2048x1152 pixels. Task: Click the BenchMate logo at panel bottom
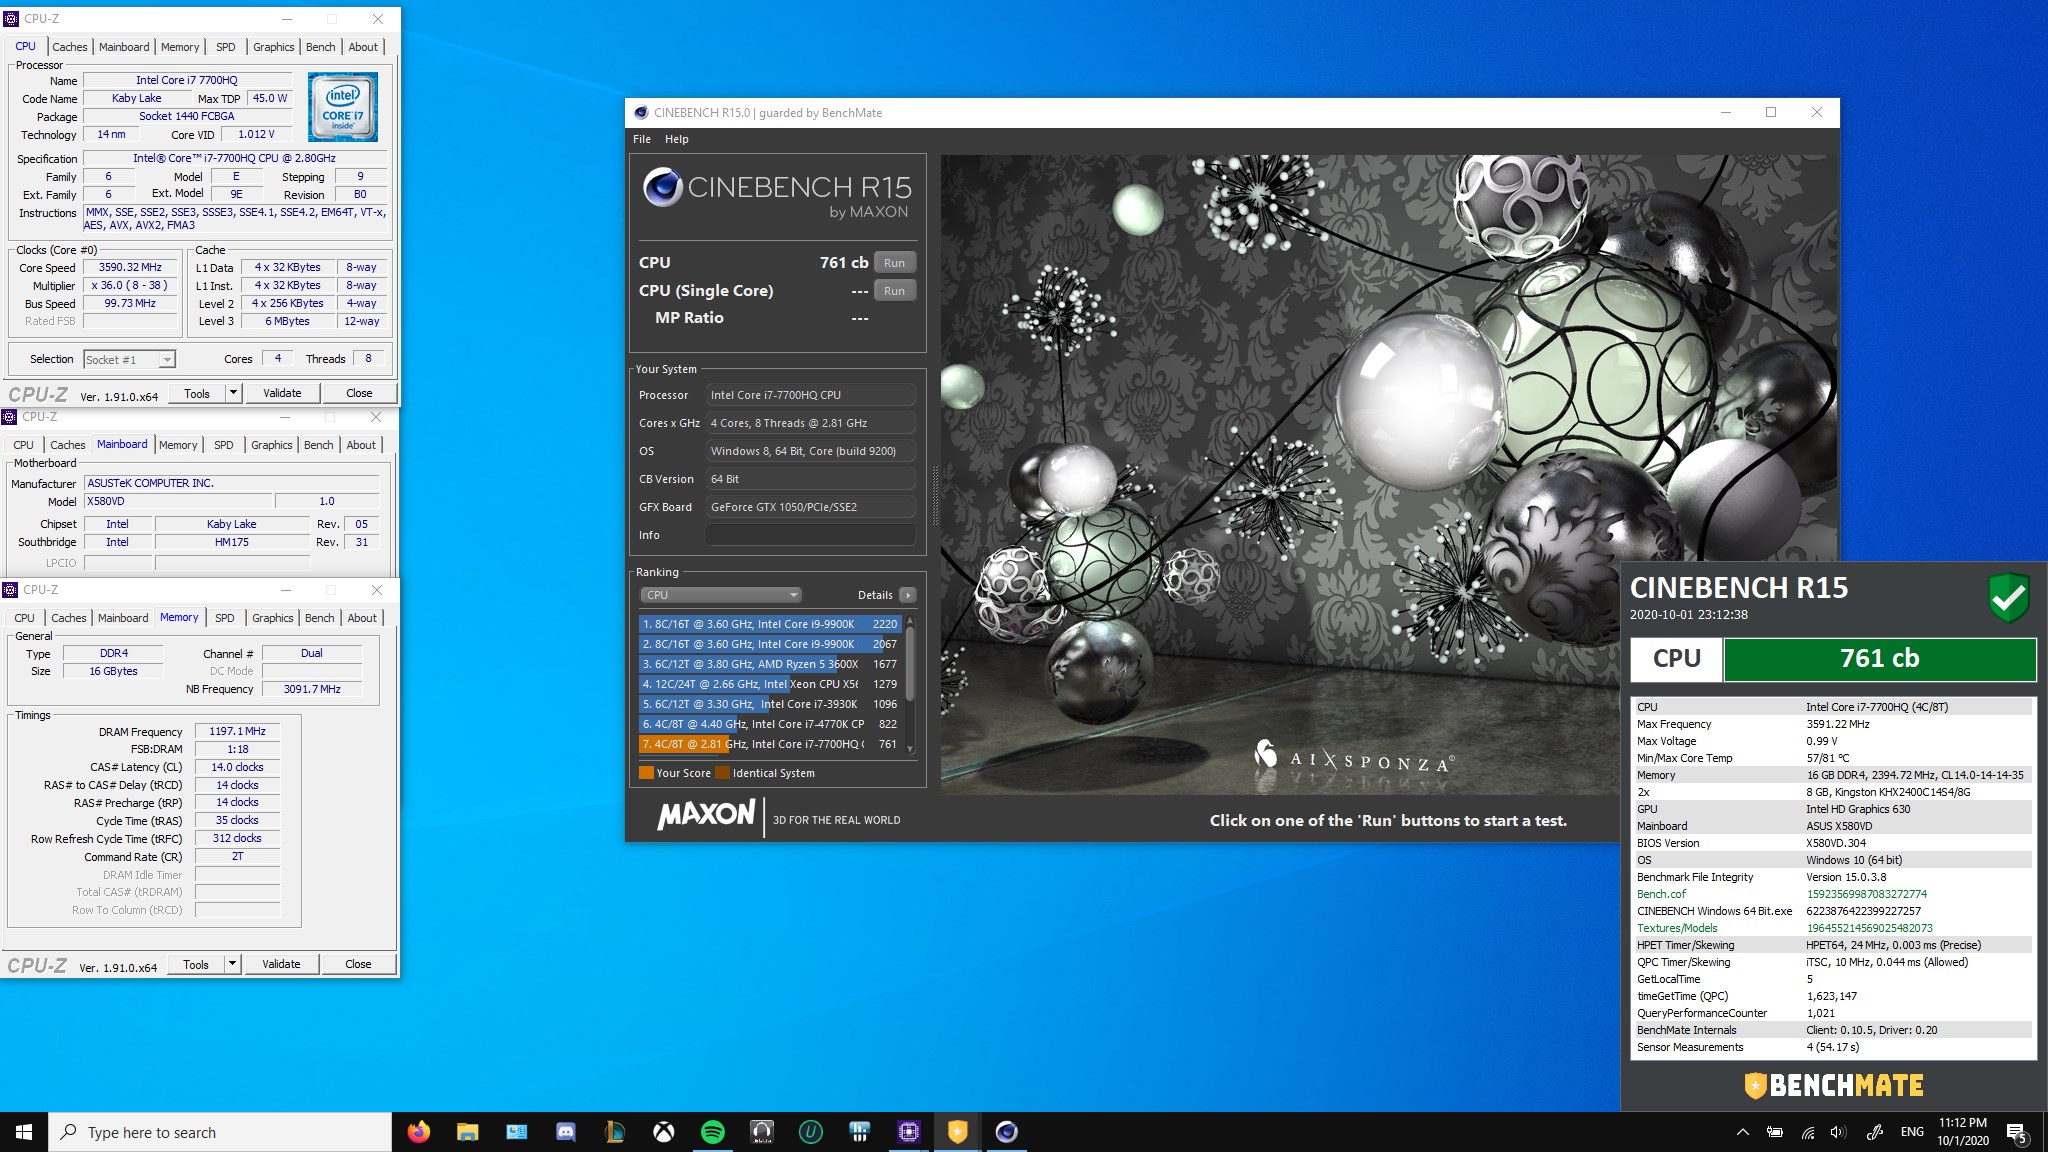(1834, 1085)
